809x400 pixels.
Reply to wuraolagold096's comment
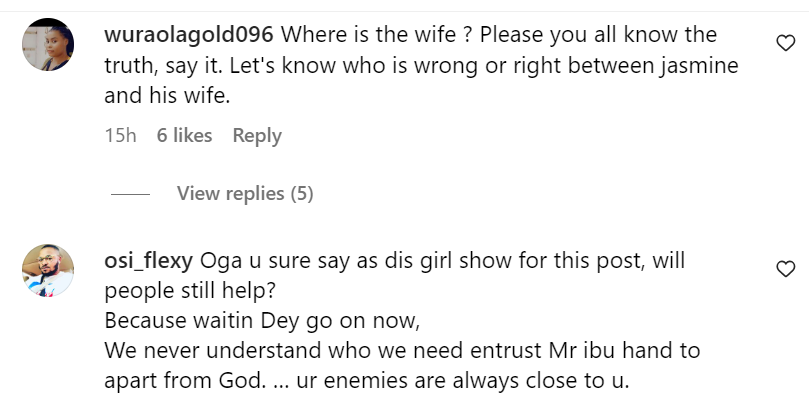click(x=257, y=135)
